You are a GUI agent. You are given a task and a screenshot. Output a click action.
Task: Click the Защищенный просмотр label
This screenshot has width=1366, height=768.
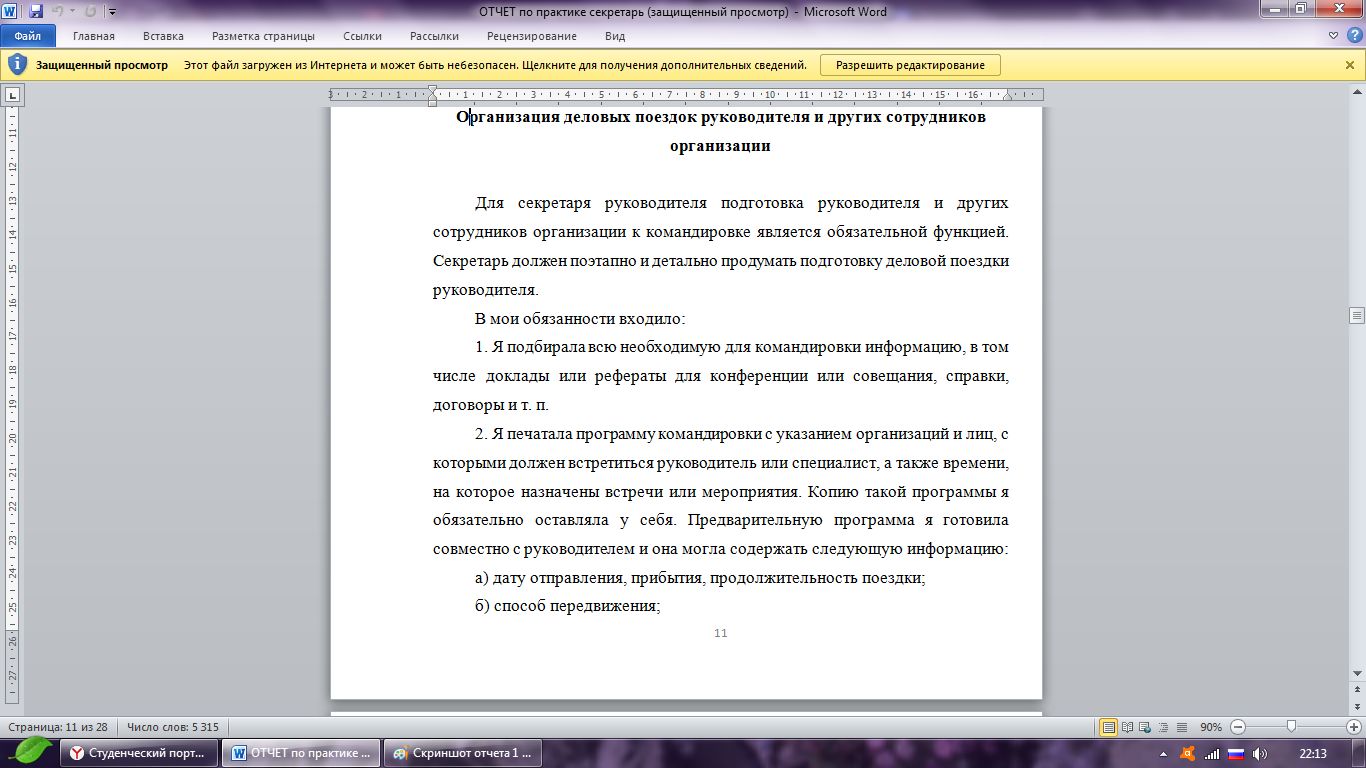pyautogui.click(x=102, y=65)
